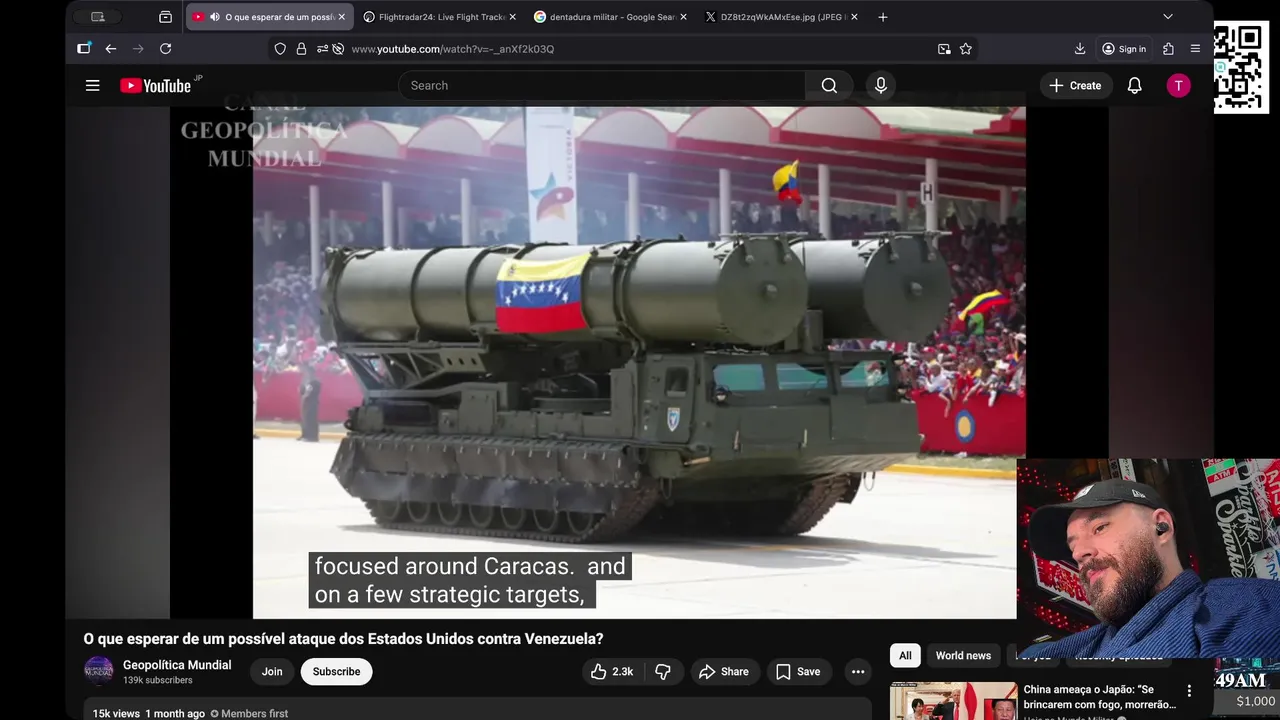Click the '139k subscribers' text

pos(157,680)
